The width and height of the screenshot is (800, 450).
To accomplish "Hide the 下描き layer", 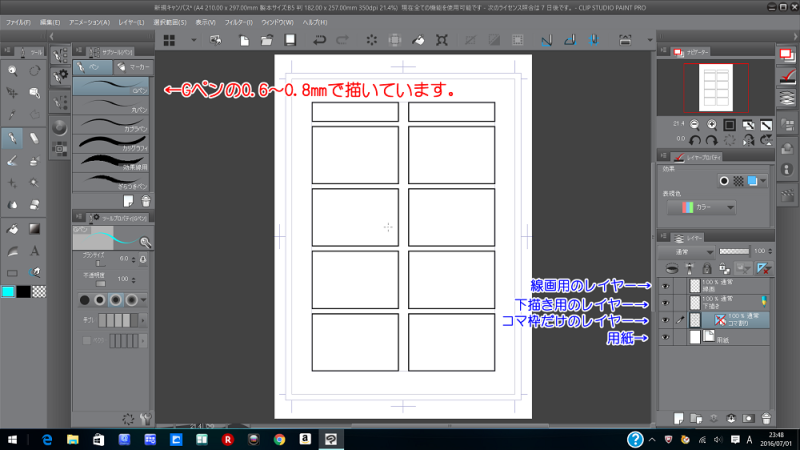I will coord(665,303).
